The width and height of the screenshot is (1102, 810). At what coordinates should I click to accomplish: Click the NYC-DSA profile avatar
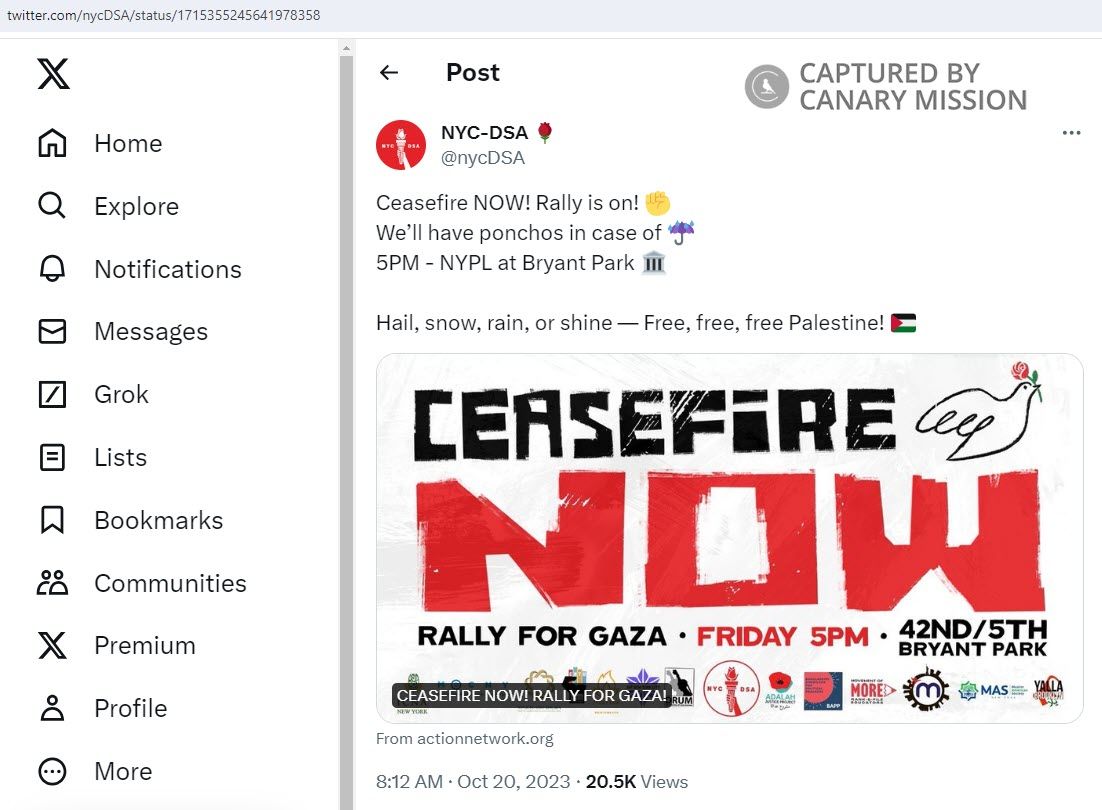(401, 145)
